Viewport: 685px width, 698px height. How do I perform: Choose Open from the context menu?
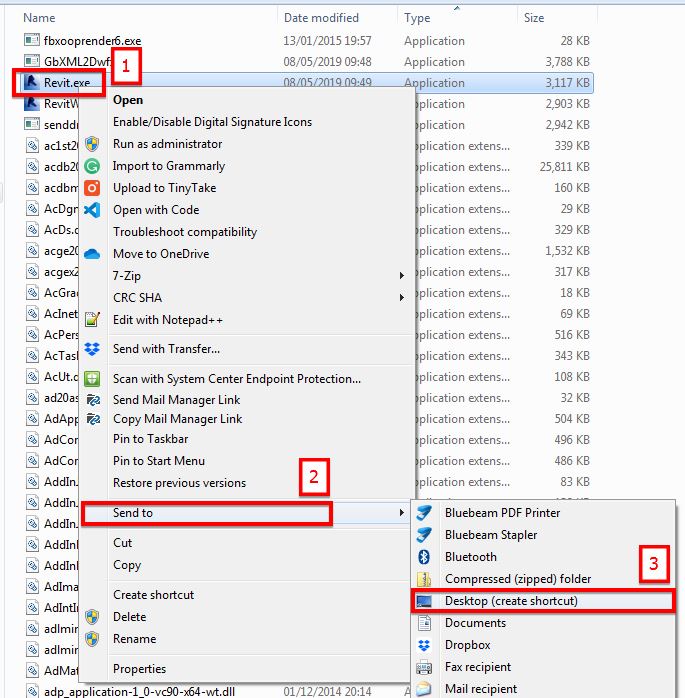coord(128,100)
